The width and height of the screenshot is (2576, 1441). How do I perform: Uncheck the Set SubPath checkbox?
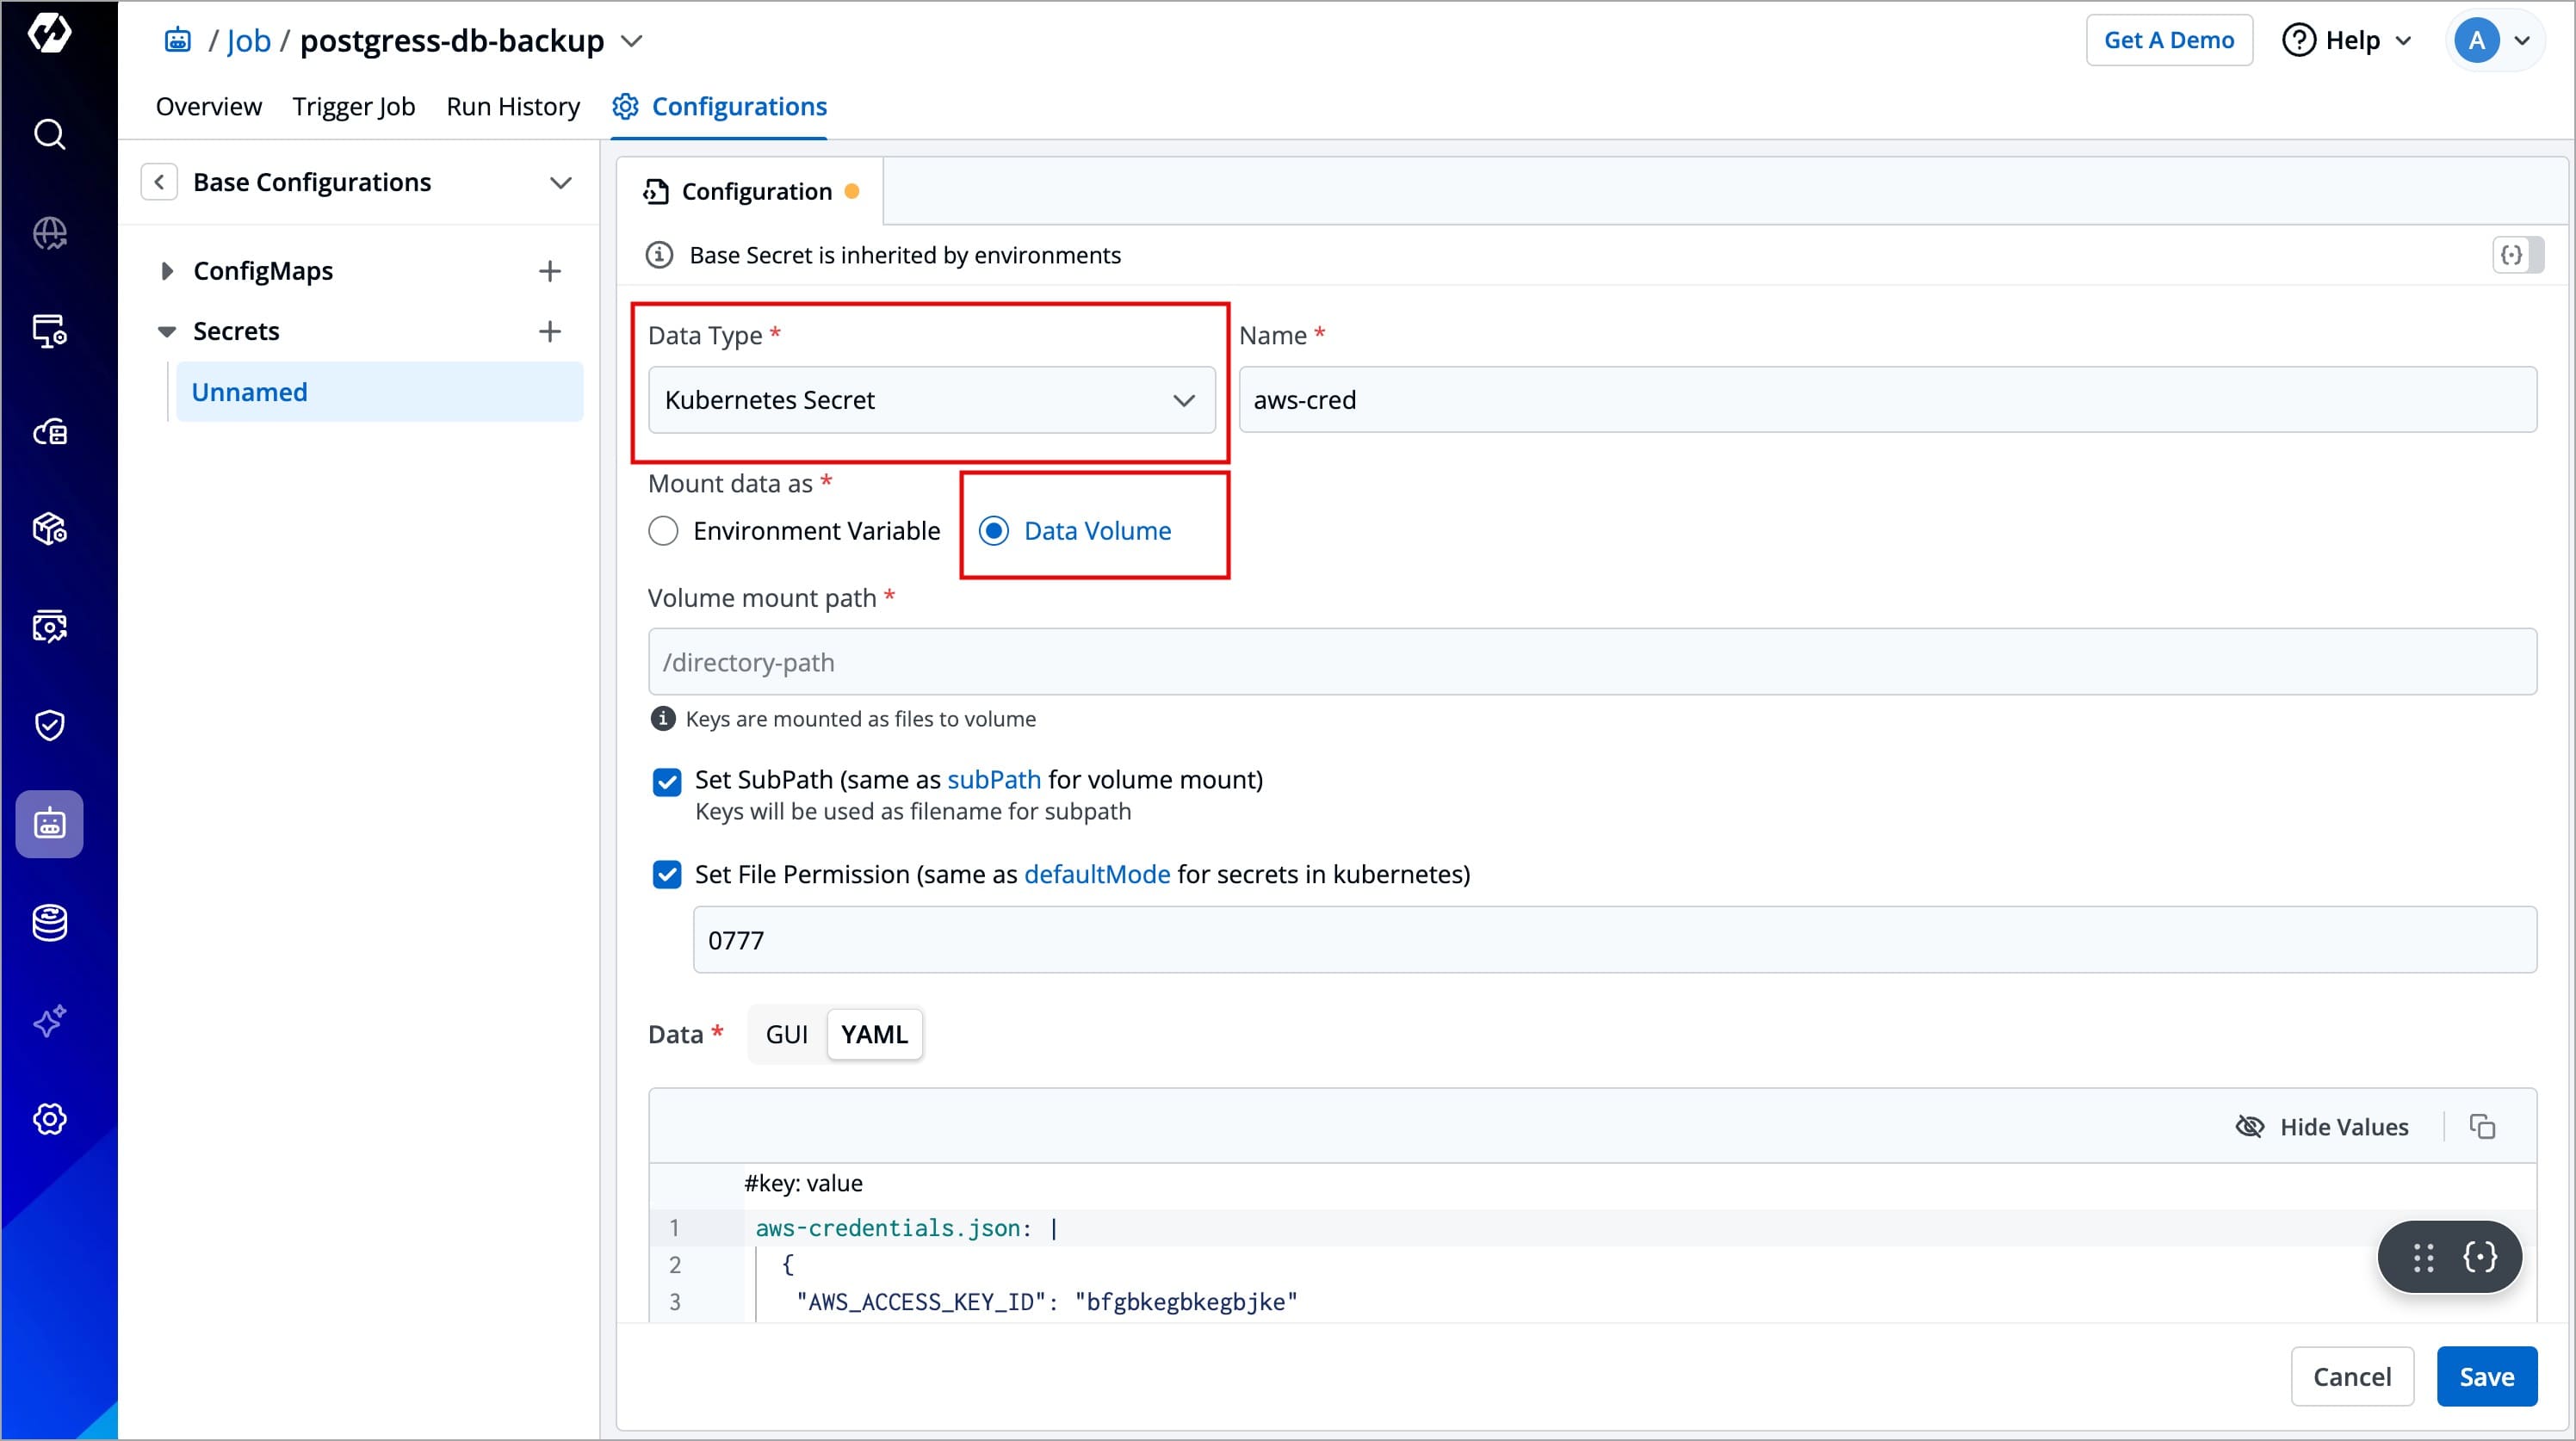(x=667, y=781)
